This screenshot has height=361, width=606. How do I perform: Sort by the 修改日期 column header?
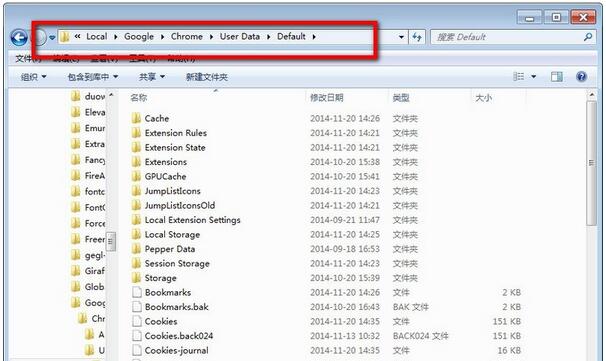point(327,98)
